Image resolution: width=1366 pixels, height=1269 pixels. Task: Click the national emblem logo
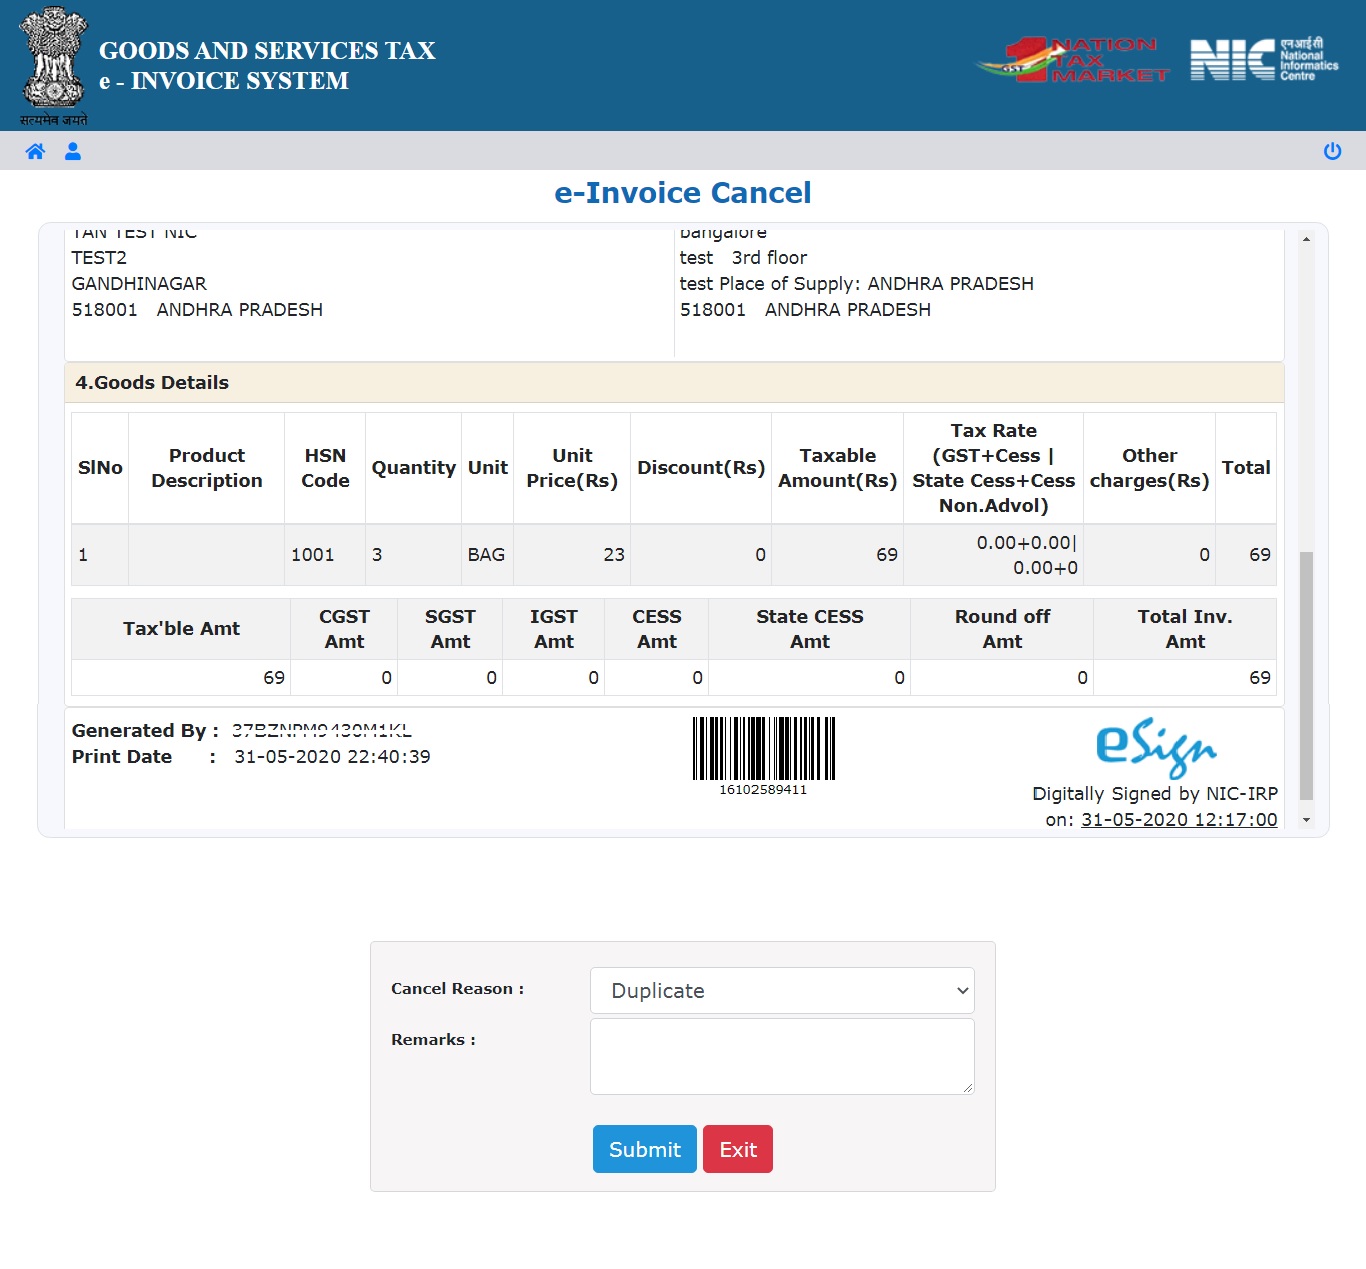click(54, 66)
